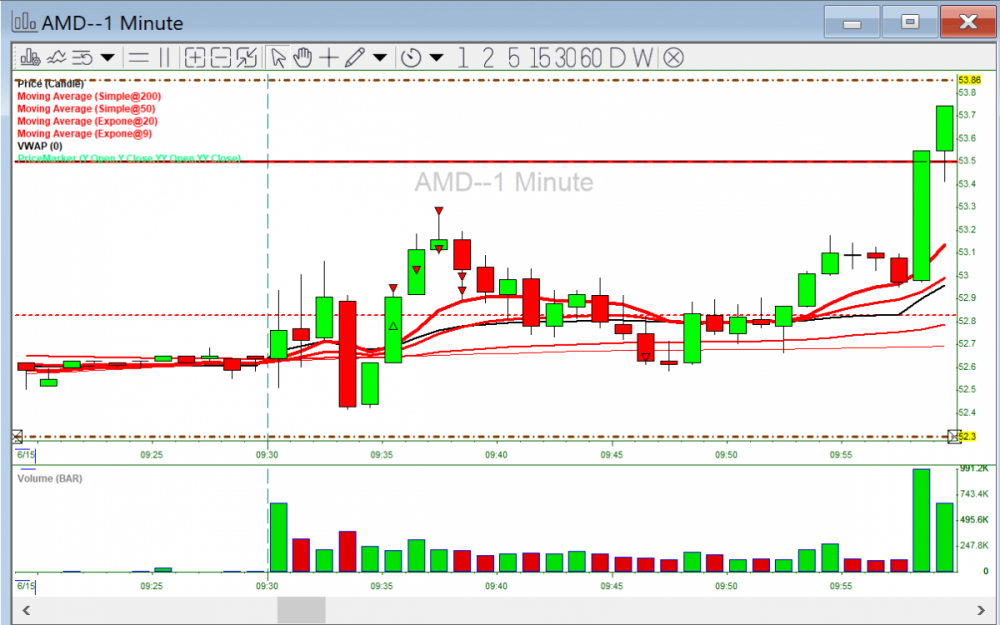
Task: Expand the dropdown arrow after the pencil tool
Action: pyautogui.click(x=379, y=58)
